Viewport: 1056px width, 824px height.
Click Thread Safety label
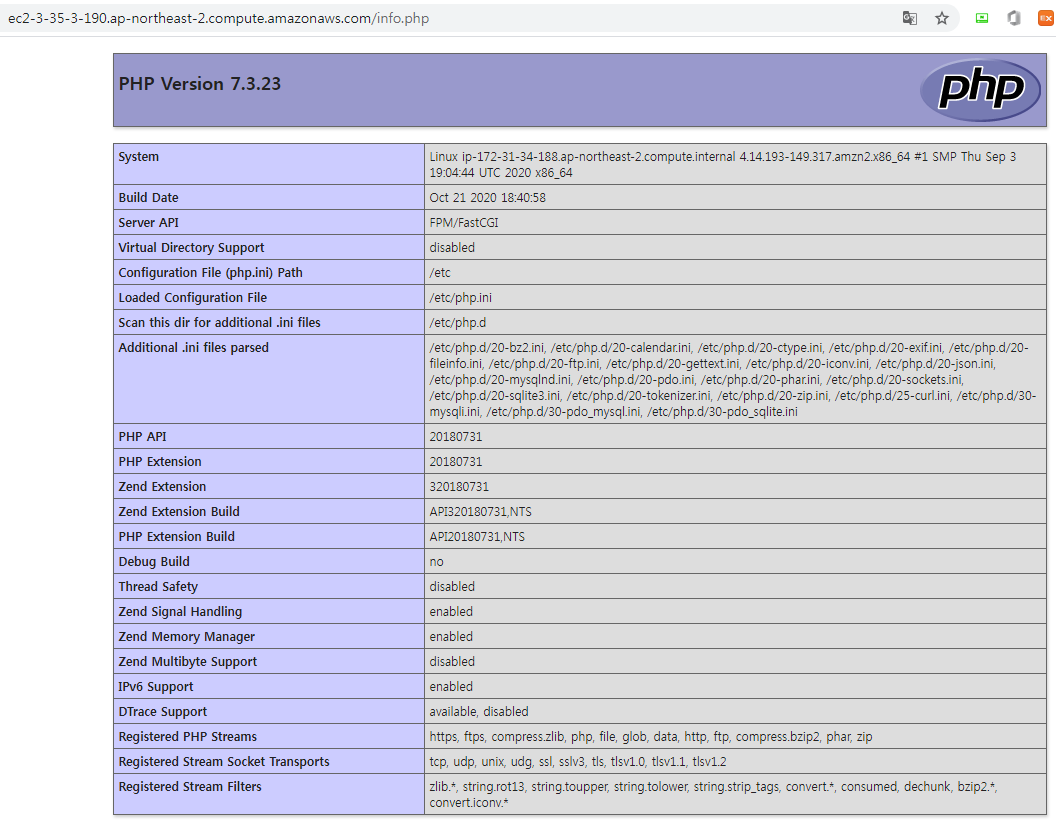(158, 586)
